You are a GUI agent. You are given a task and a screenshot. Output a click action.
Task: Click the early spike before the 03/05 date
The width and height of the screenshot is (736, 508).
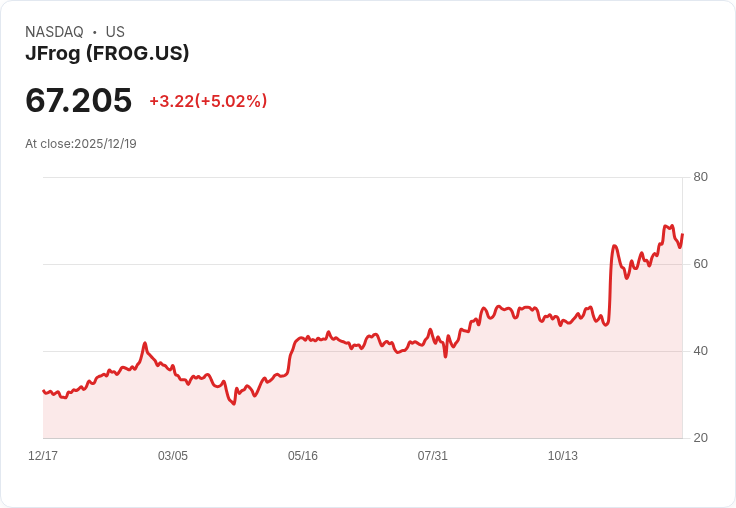tap(145, 343)
